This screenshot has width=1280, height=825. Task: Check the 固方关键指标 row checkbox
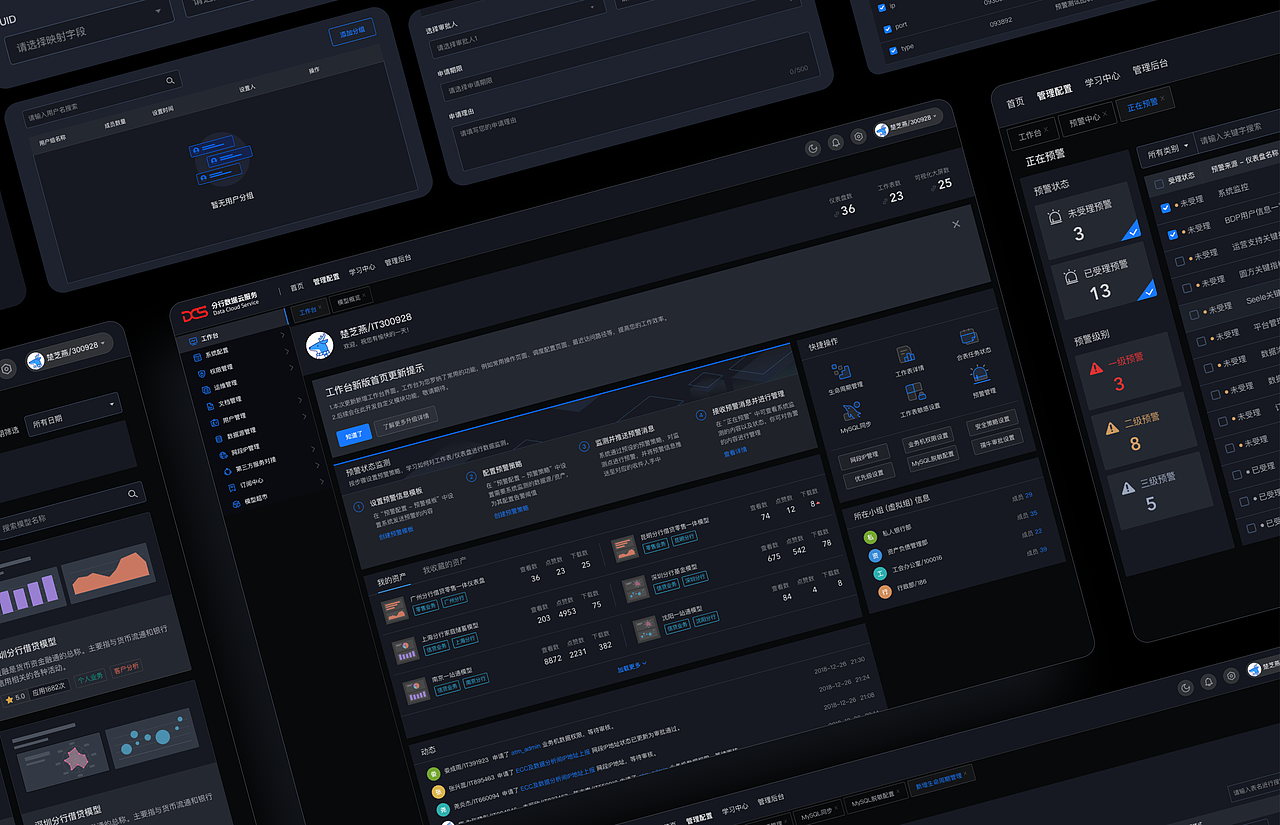(1187, 288)
